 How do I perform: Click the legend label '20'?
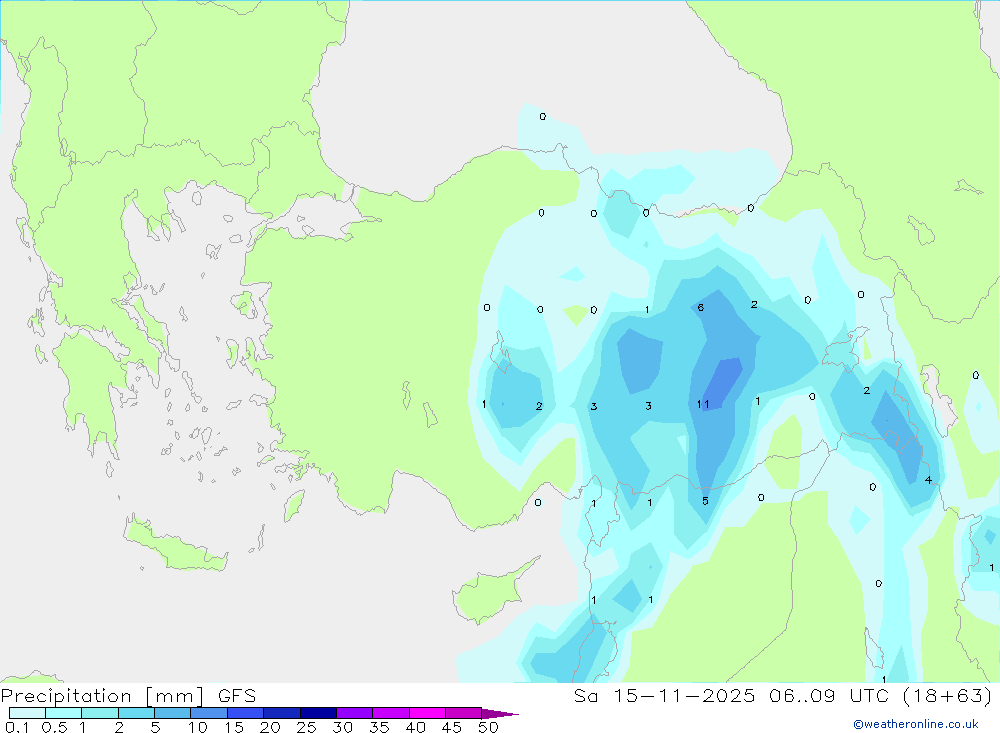[270, 727]
